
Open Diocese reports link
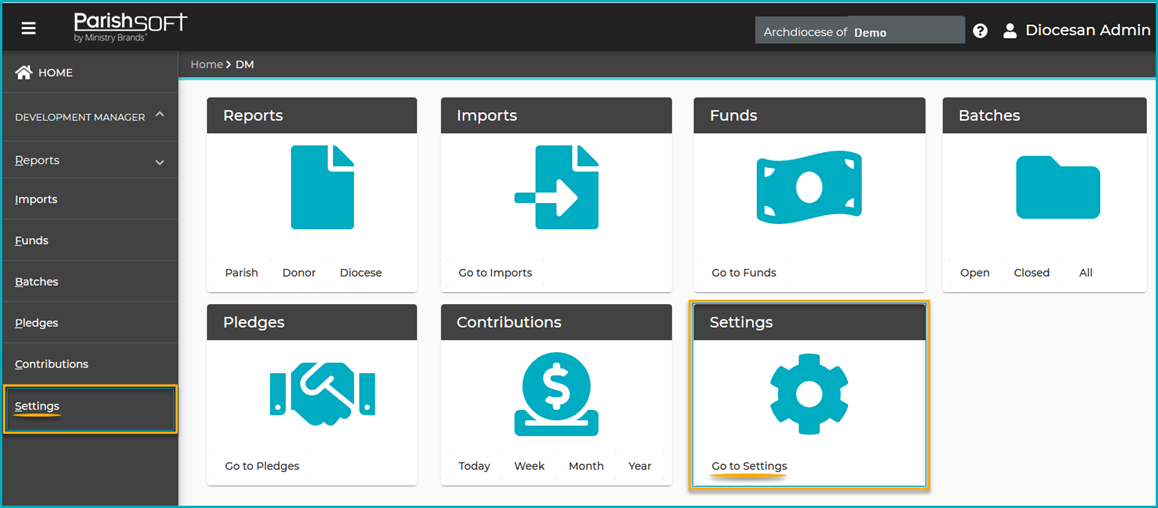[360, 273]
